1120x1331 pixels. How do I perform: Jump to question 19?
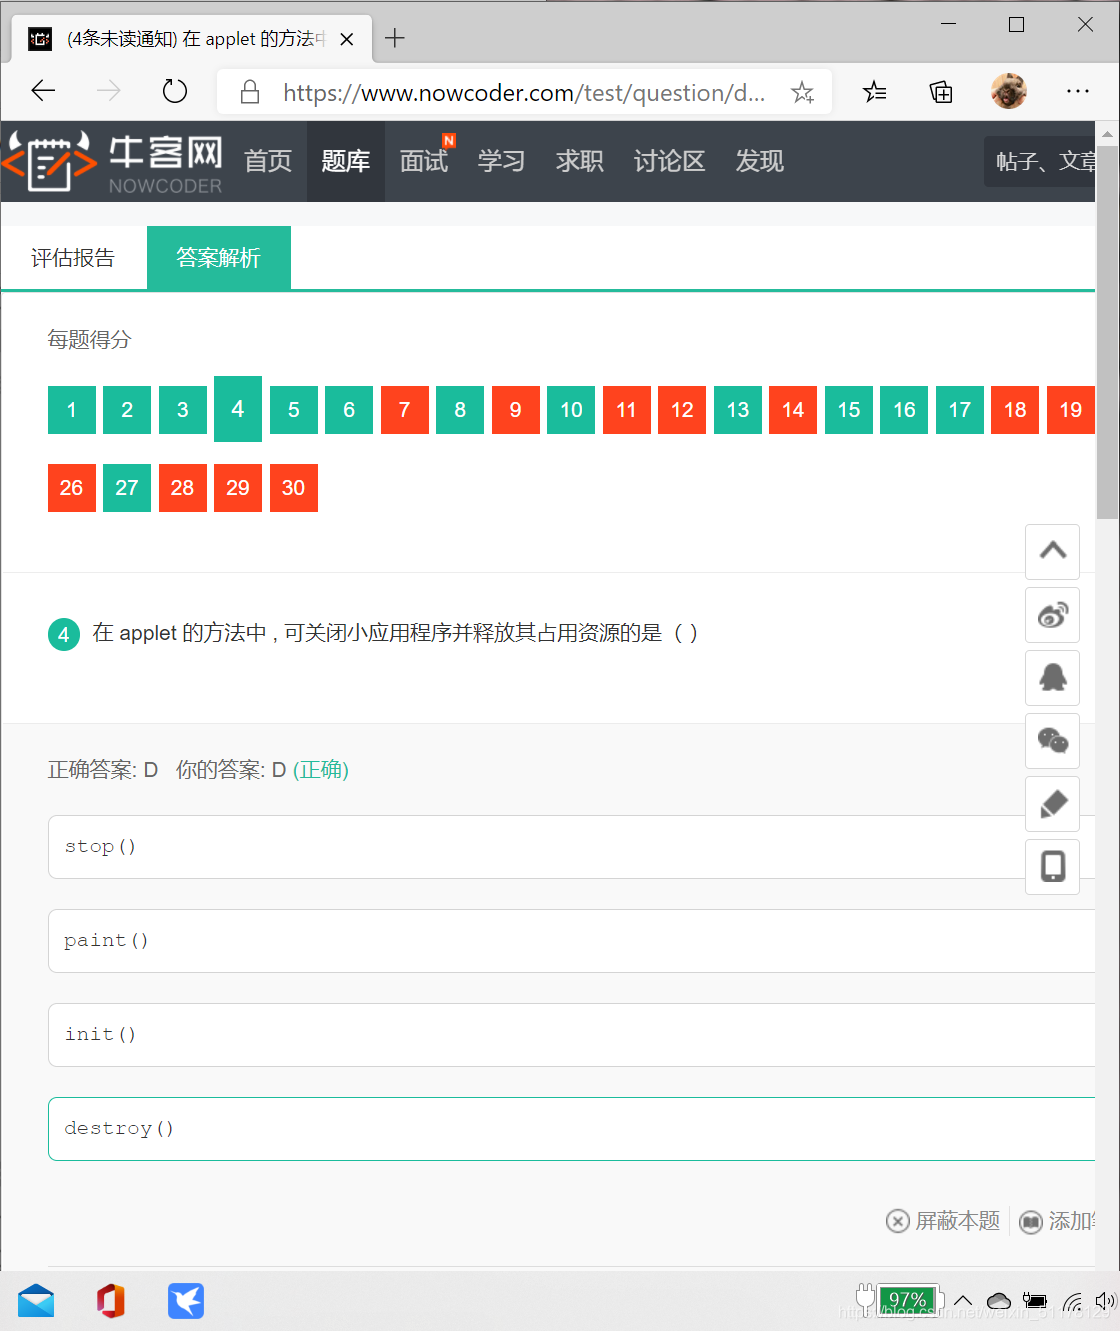pyautogui.click(x=1071, y=410)
